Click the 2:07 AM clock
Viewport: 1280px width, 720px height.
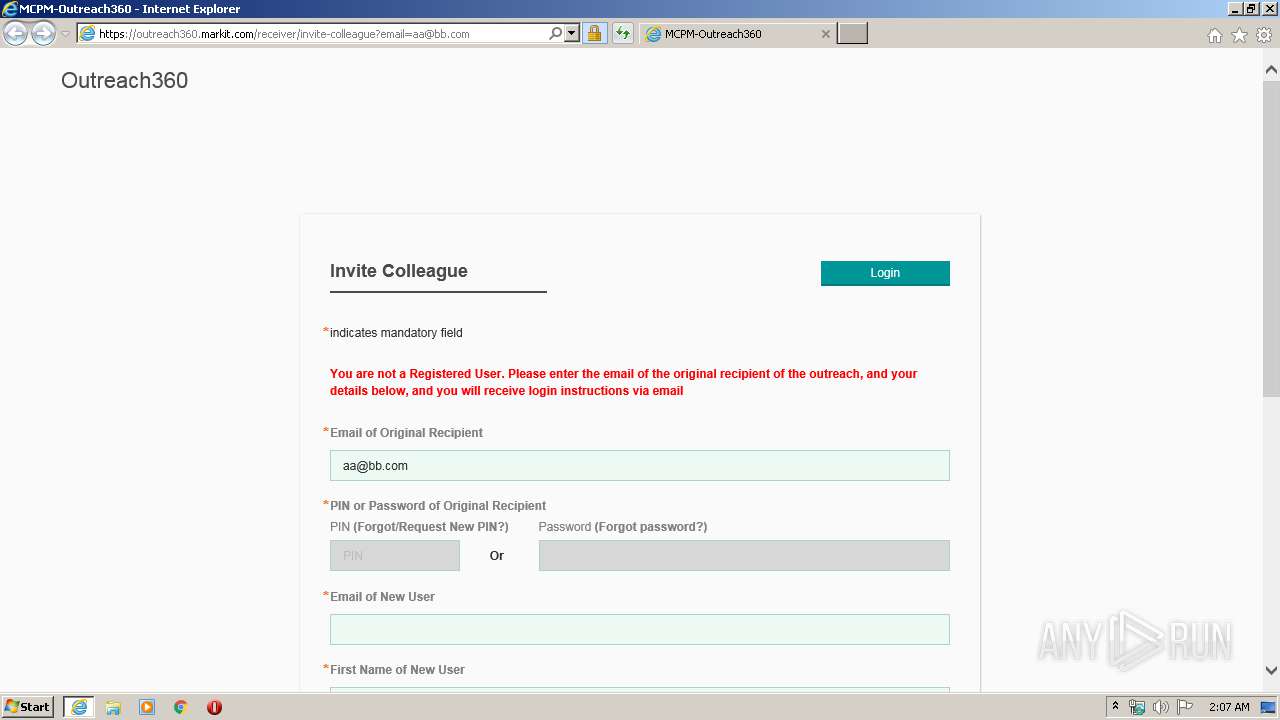[x=1229, y=707]
